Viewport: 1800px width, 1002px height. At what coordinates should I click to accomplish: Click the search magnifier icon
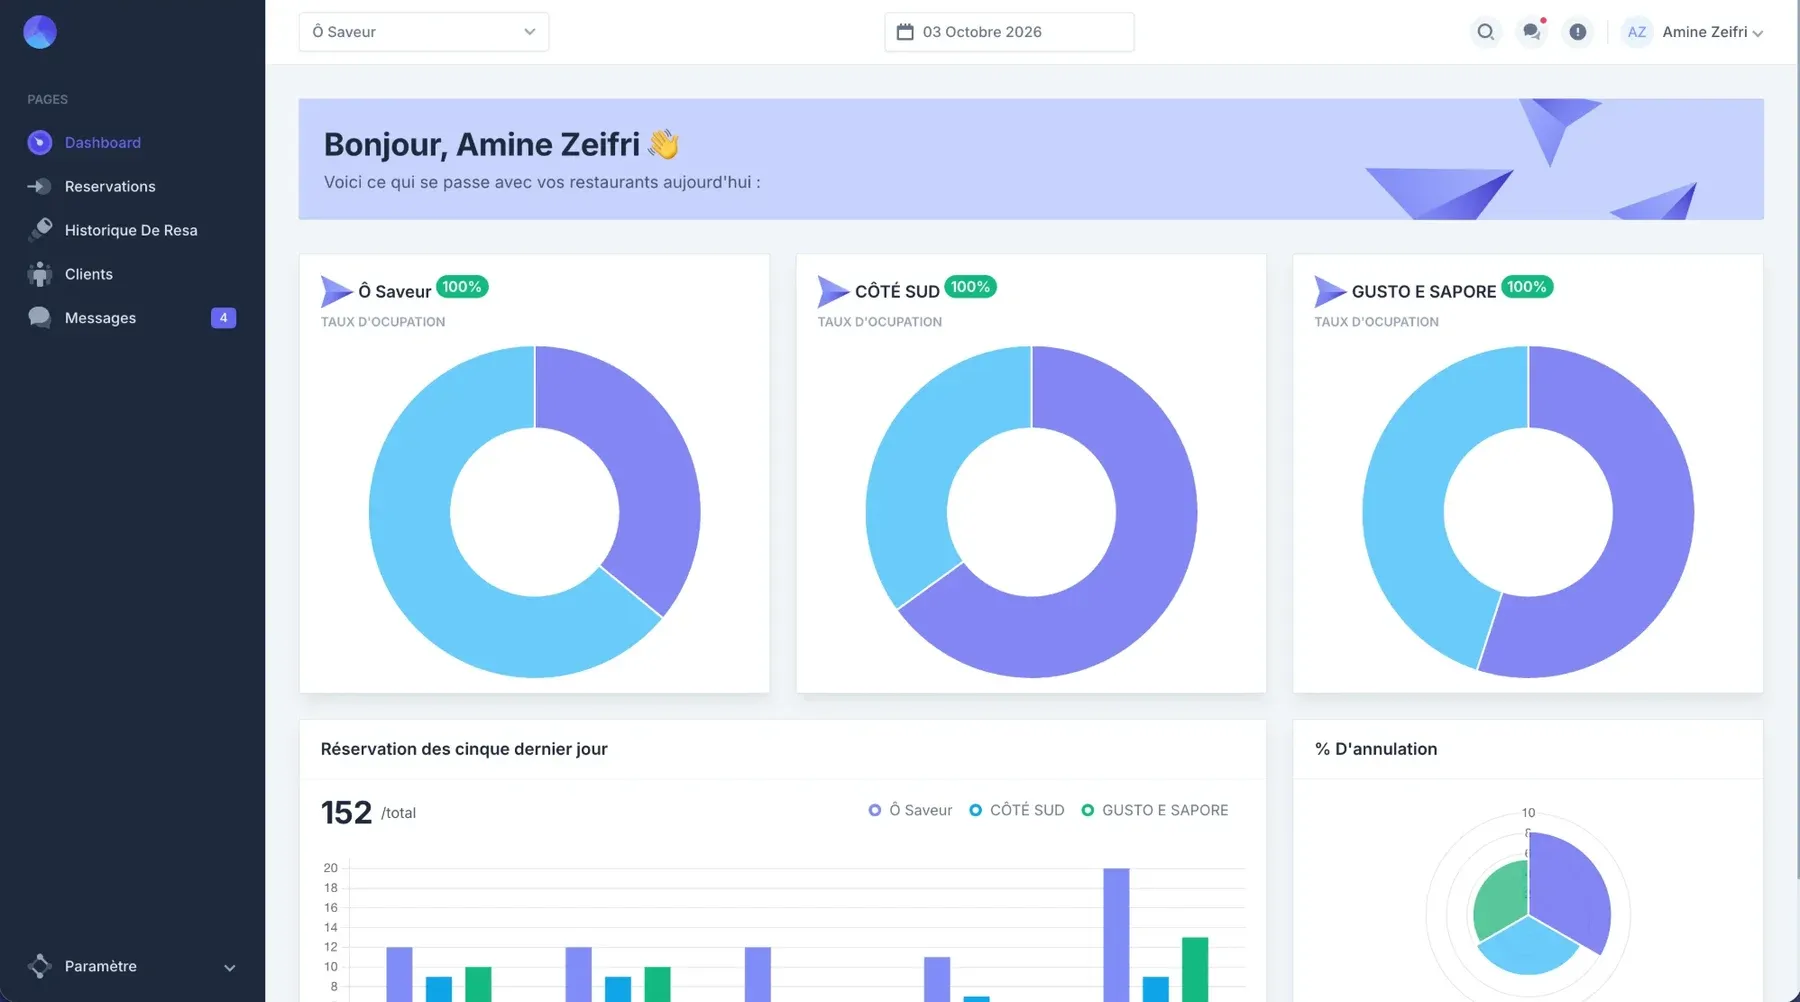(x=1486, y=32)
